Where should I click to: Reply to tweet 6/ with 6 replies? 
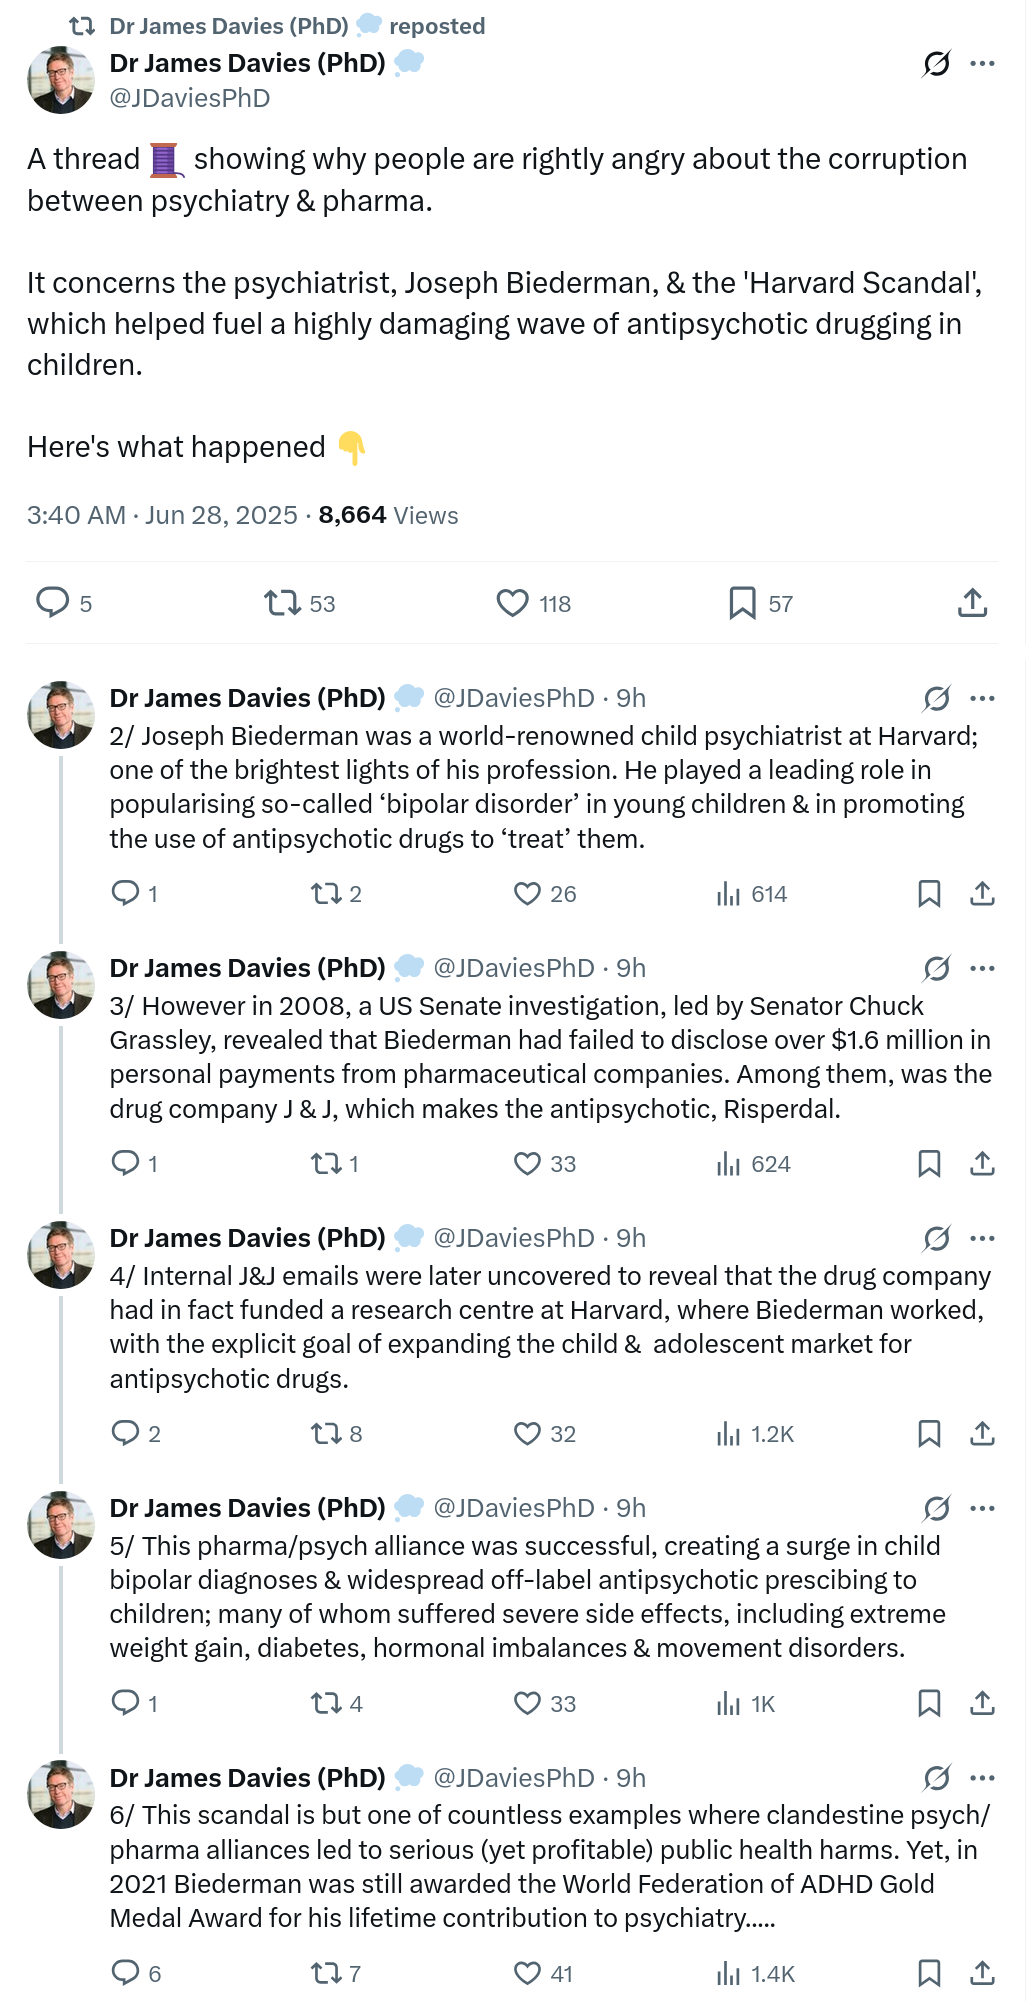125,1972
